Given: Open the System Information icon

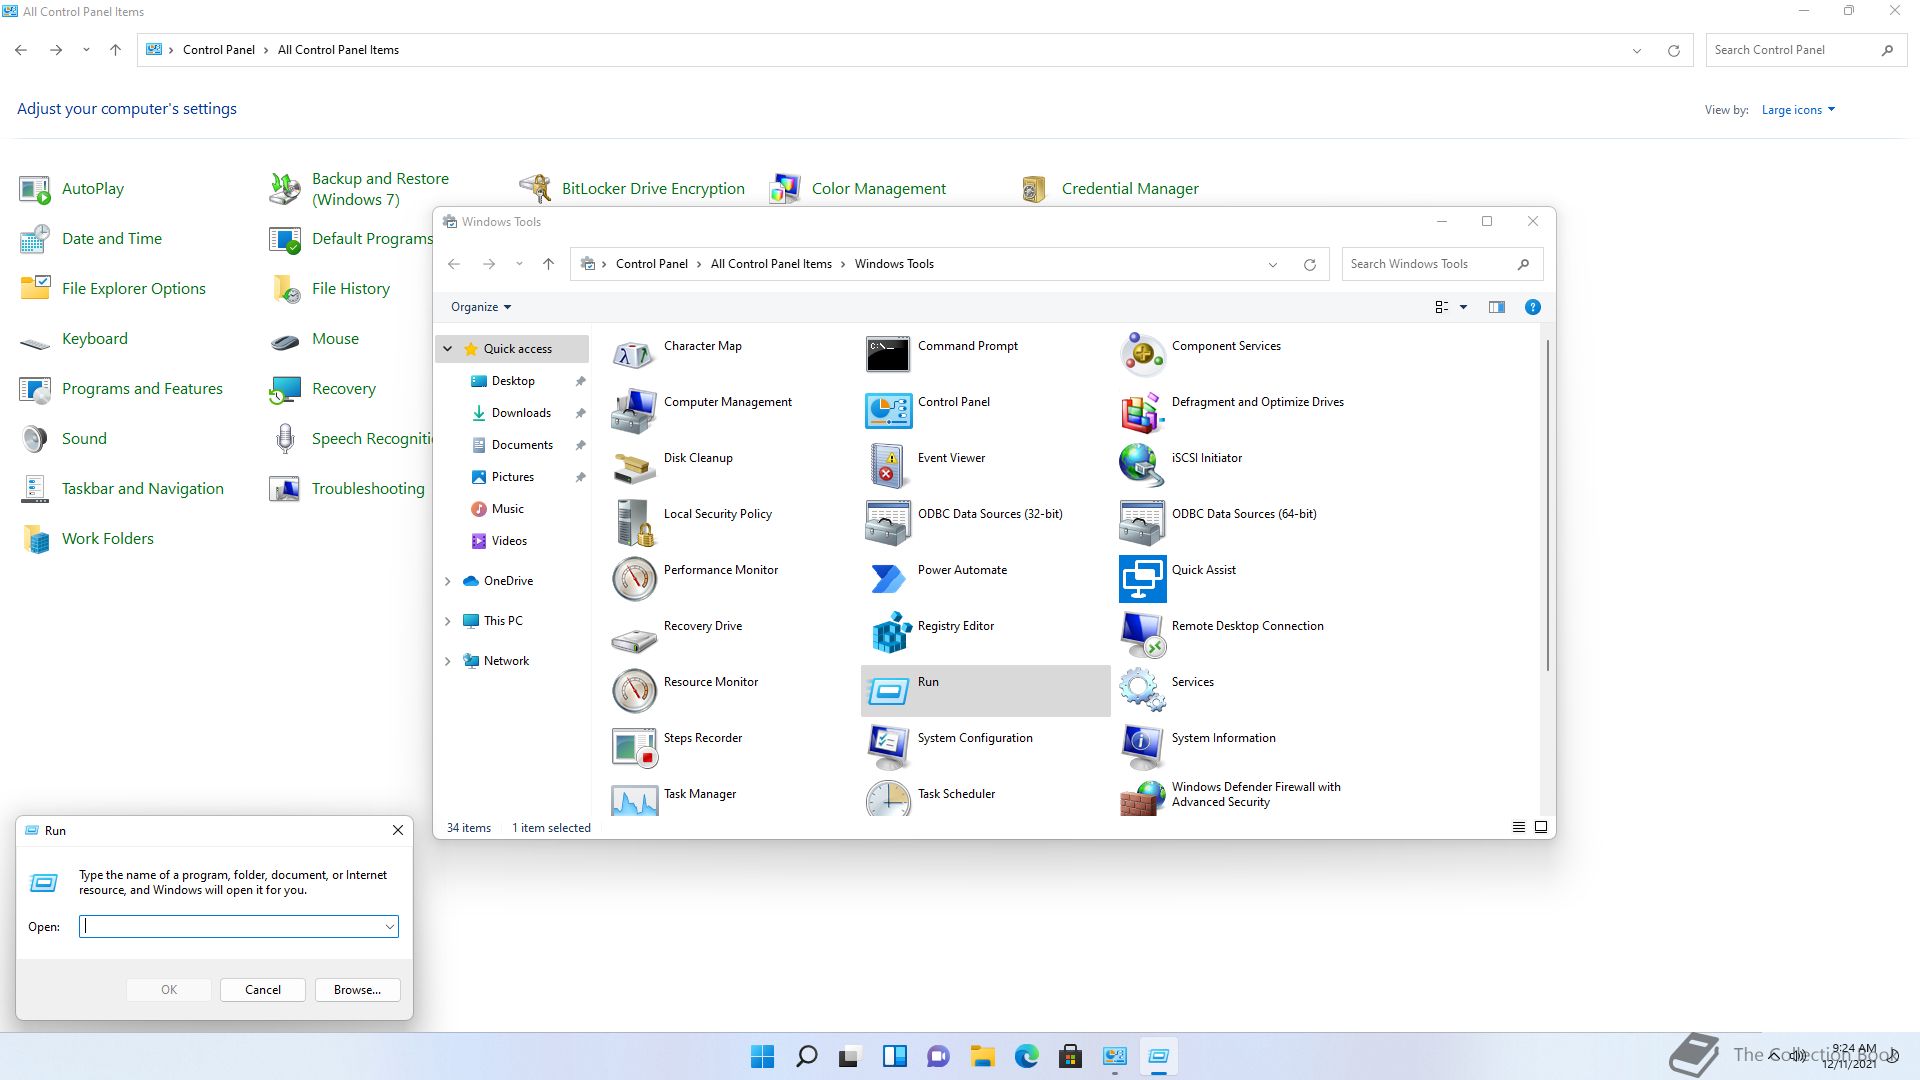Looking at the screenshot, I should [1142, 746].
